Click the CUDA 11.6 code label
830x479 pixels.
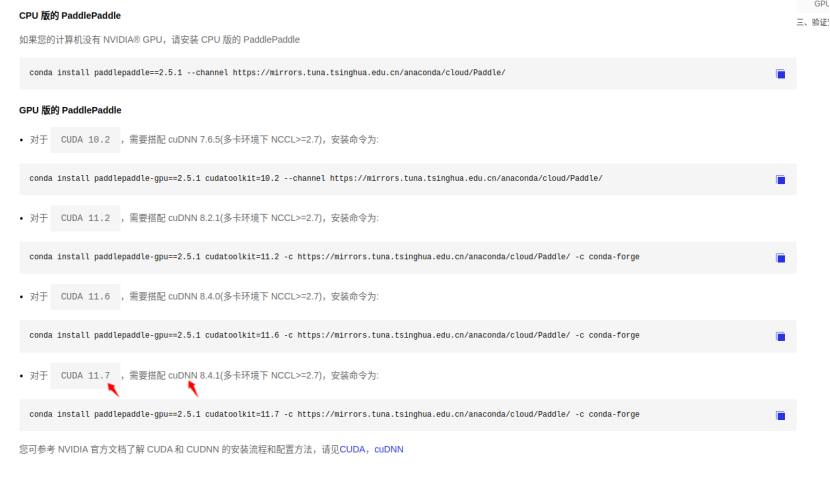(85, 296)
